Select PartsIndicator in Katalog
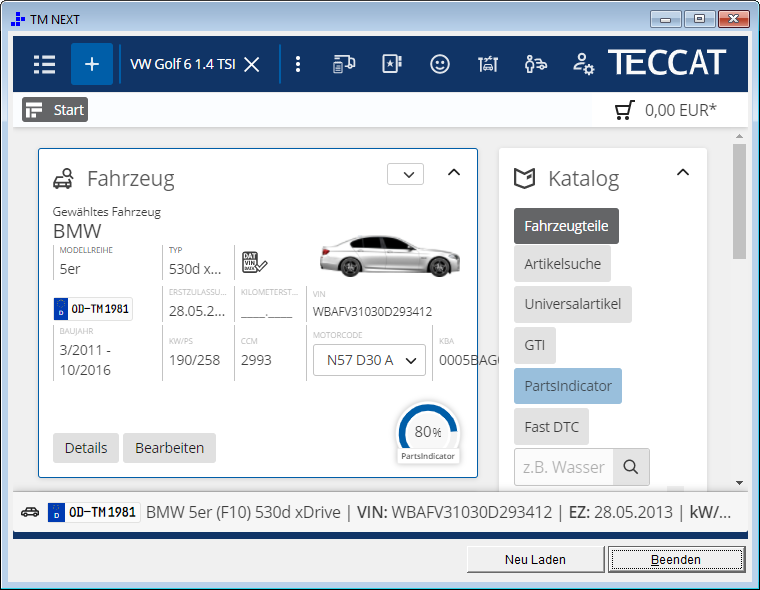760x590 pixels. point(568,386)
